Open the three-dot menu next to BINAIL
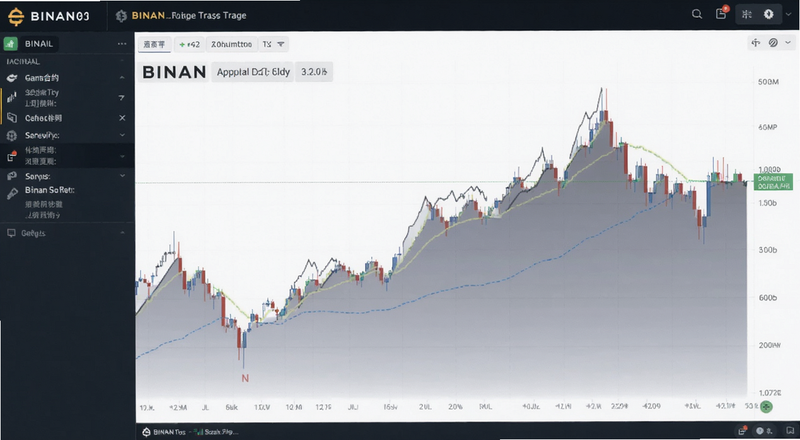Screen dimensions: 800x440 coord(122,44)
